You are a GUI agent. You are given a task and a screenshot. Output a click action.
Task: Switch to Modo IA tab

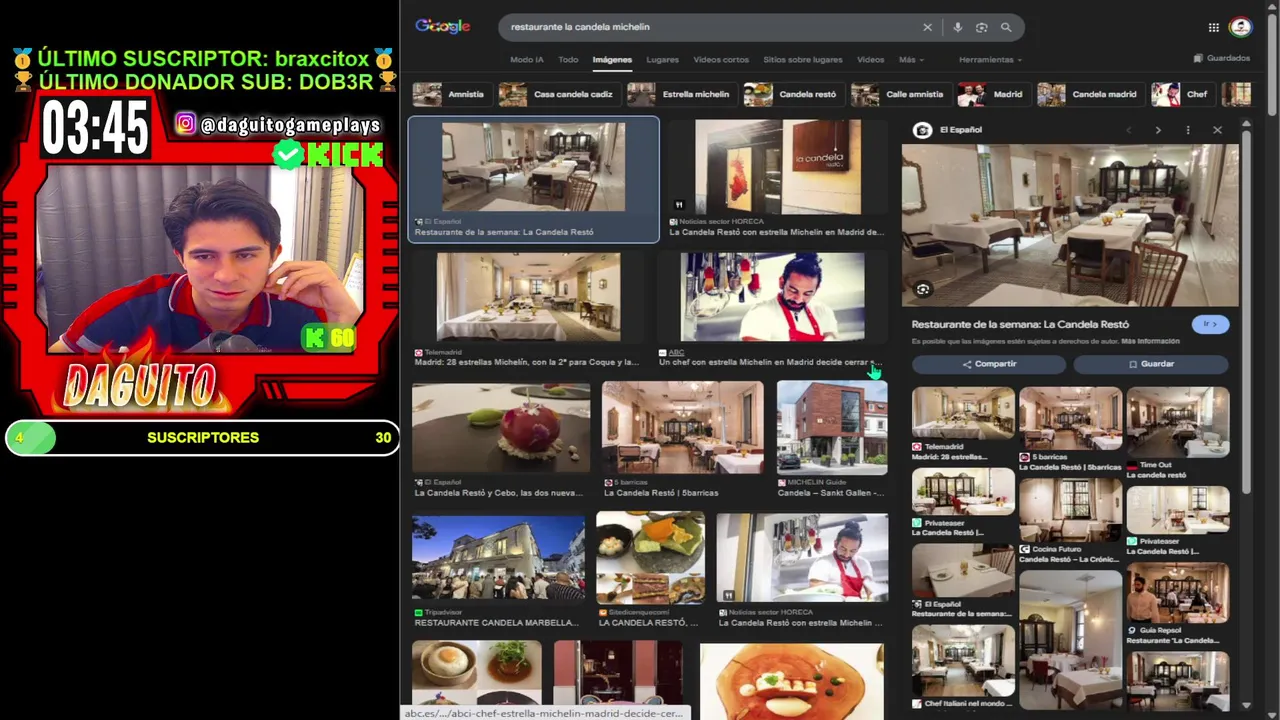(527, 60)
